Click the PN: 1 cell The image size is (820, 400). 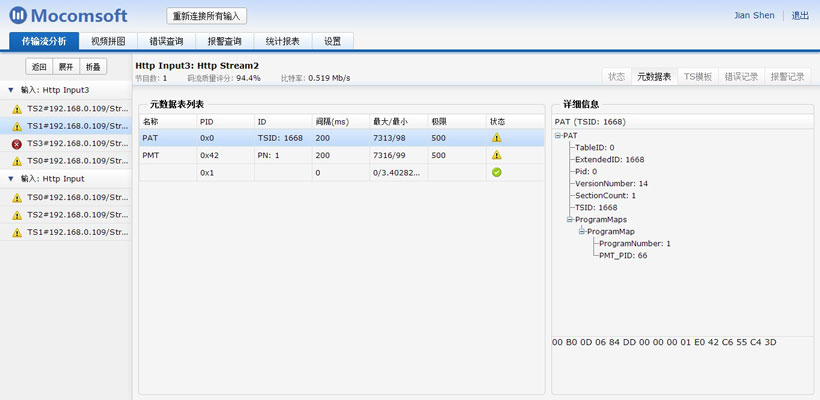283,155
